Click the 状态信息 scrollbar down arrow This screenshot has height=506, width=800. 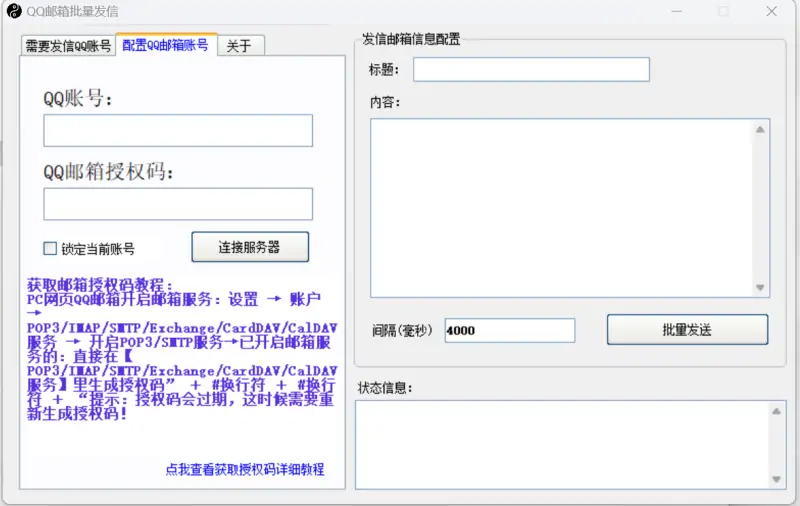777,479
